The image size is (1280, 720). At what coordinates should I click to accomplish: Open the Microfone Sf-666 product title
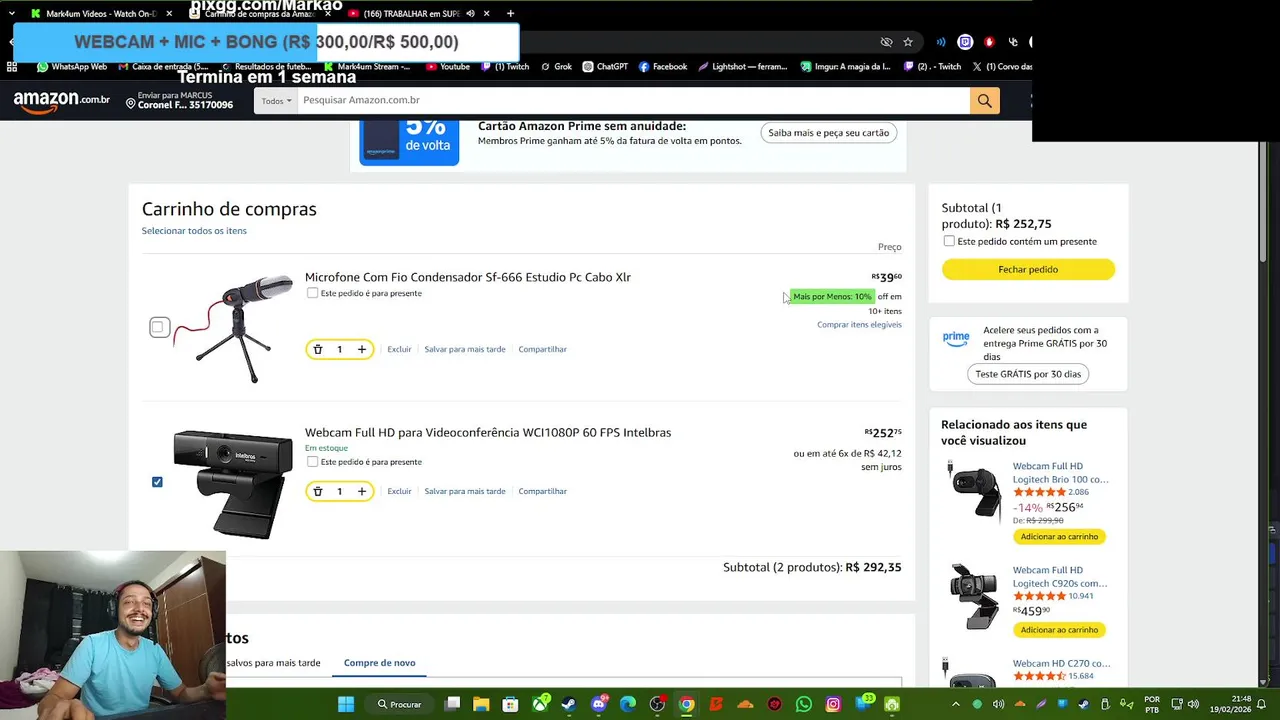pos(467,277)
